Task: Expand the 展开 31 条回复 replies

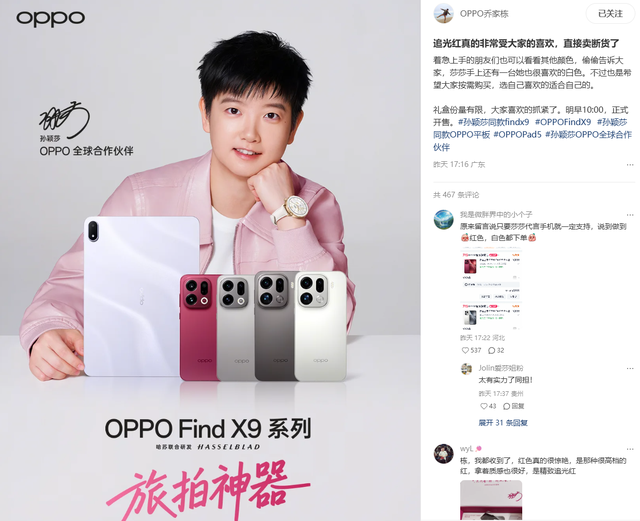Action: pyautogui.click(x=503, y=423)
